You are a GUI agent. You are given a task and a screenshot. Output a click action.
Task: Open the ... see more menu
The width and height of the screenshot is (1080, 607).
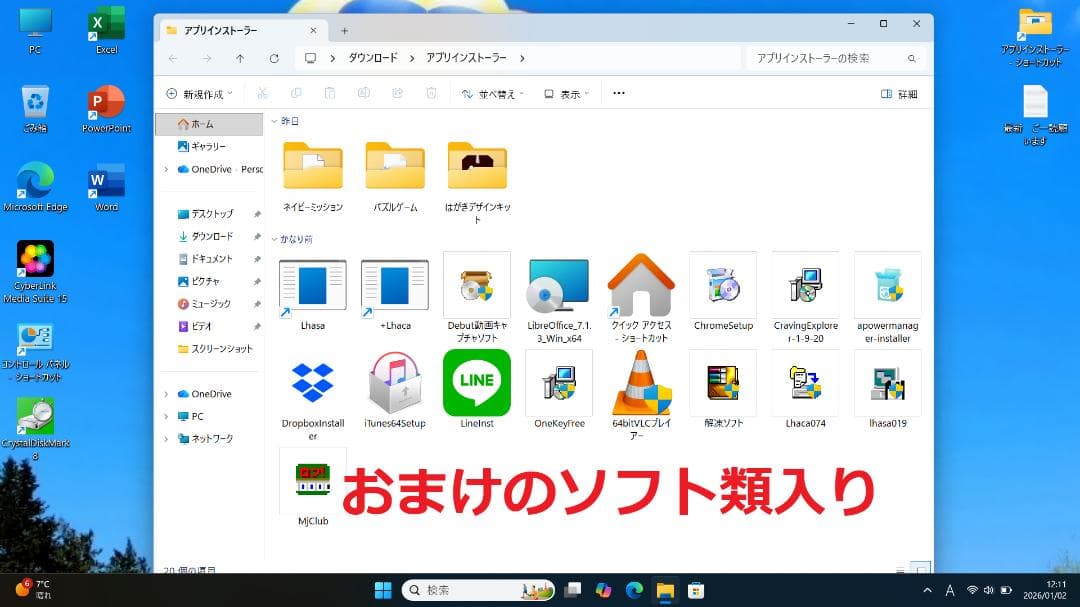coord(618,92)
